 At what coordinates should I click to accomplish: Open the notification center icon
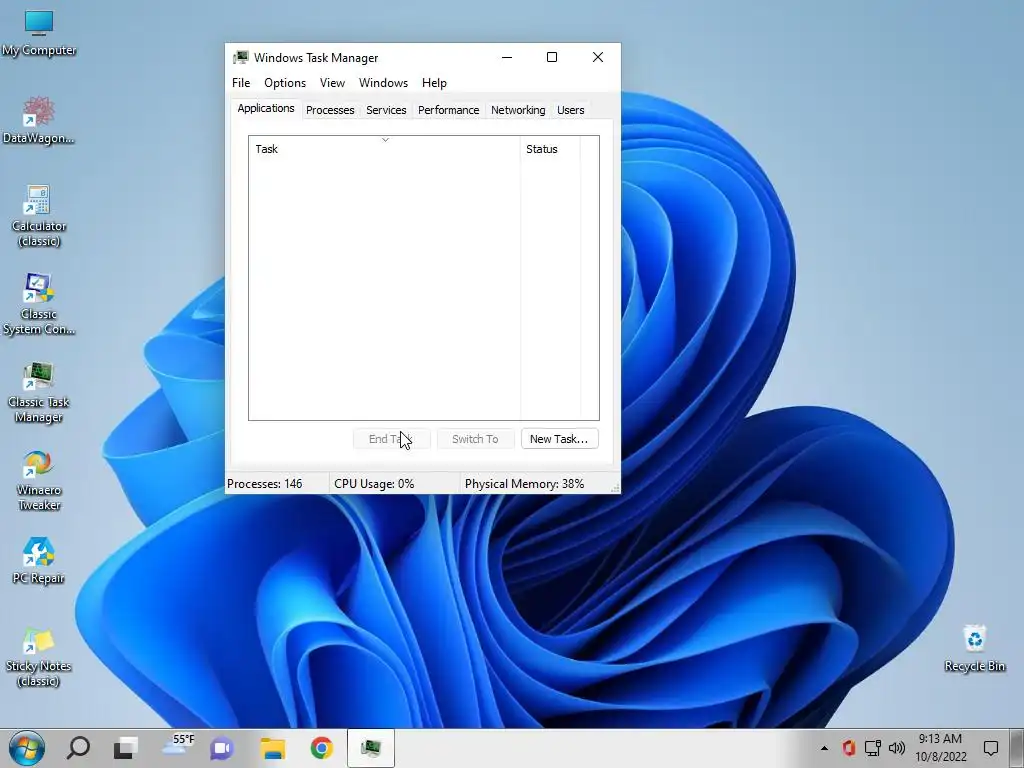point(991,748)
